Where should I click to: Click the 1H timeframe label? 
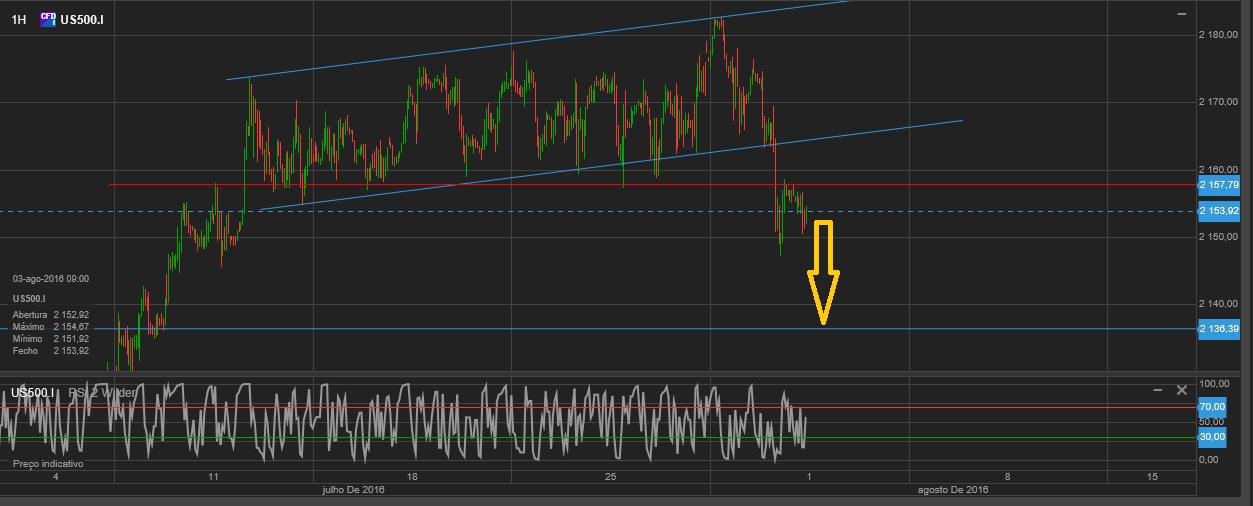(17, 19)
